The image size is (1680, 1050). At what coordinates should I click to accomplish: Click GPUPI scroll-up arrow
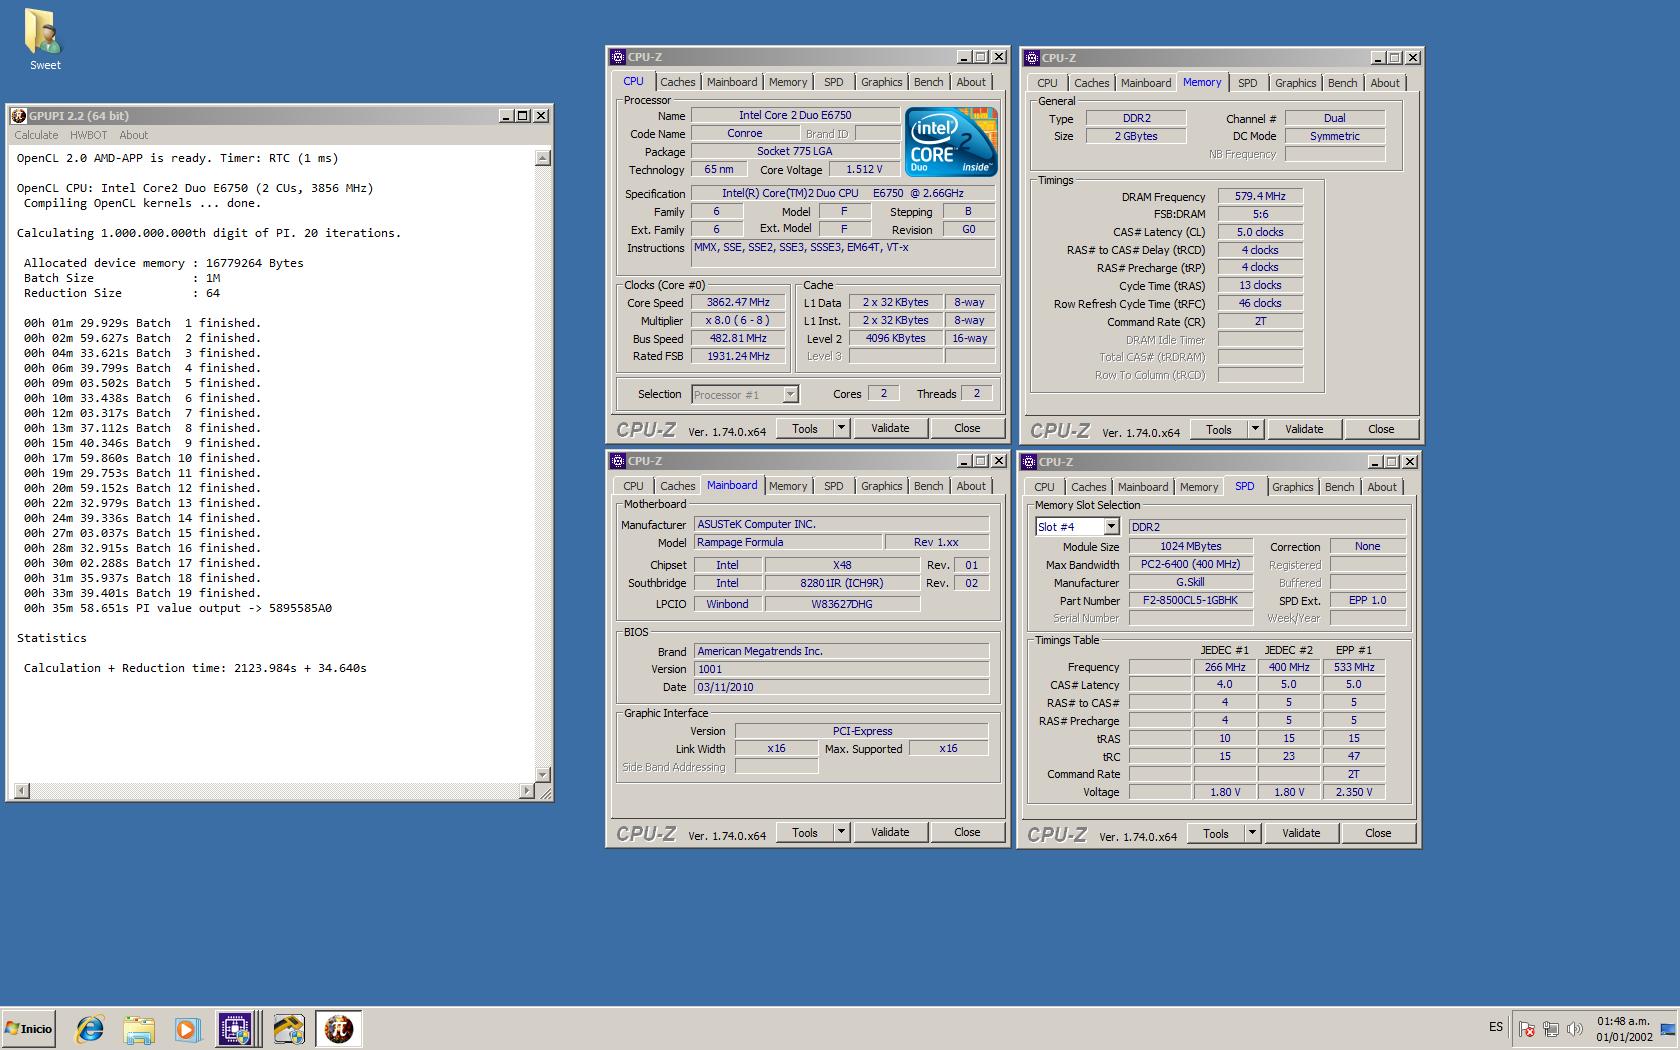[x=542, y=158]
